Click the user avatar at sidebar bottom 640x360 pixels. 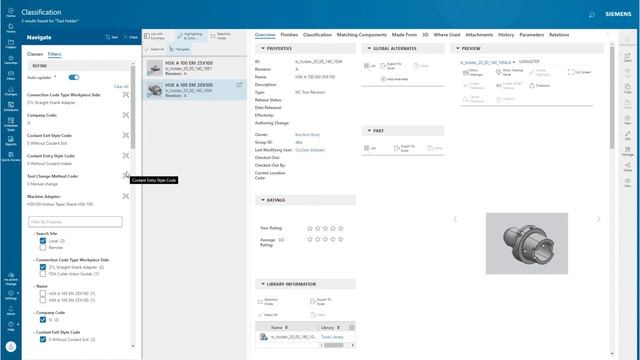coord(11,346)
